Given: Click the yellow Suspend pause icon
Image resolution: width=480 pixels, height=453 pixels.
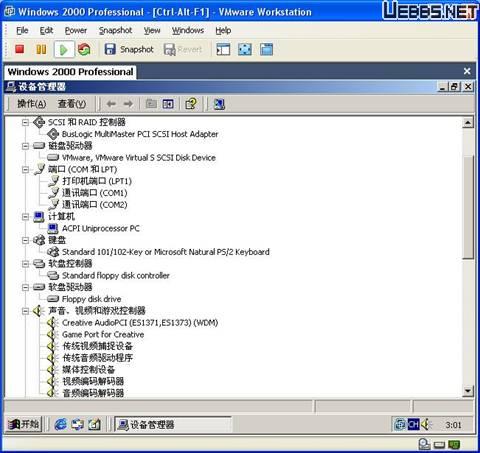Looking at the screenshot, I should click(41, 49).
